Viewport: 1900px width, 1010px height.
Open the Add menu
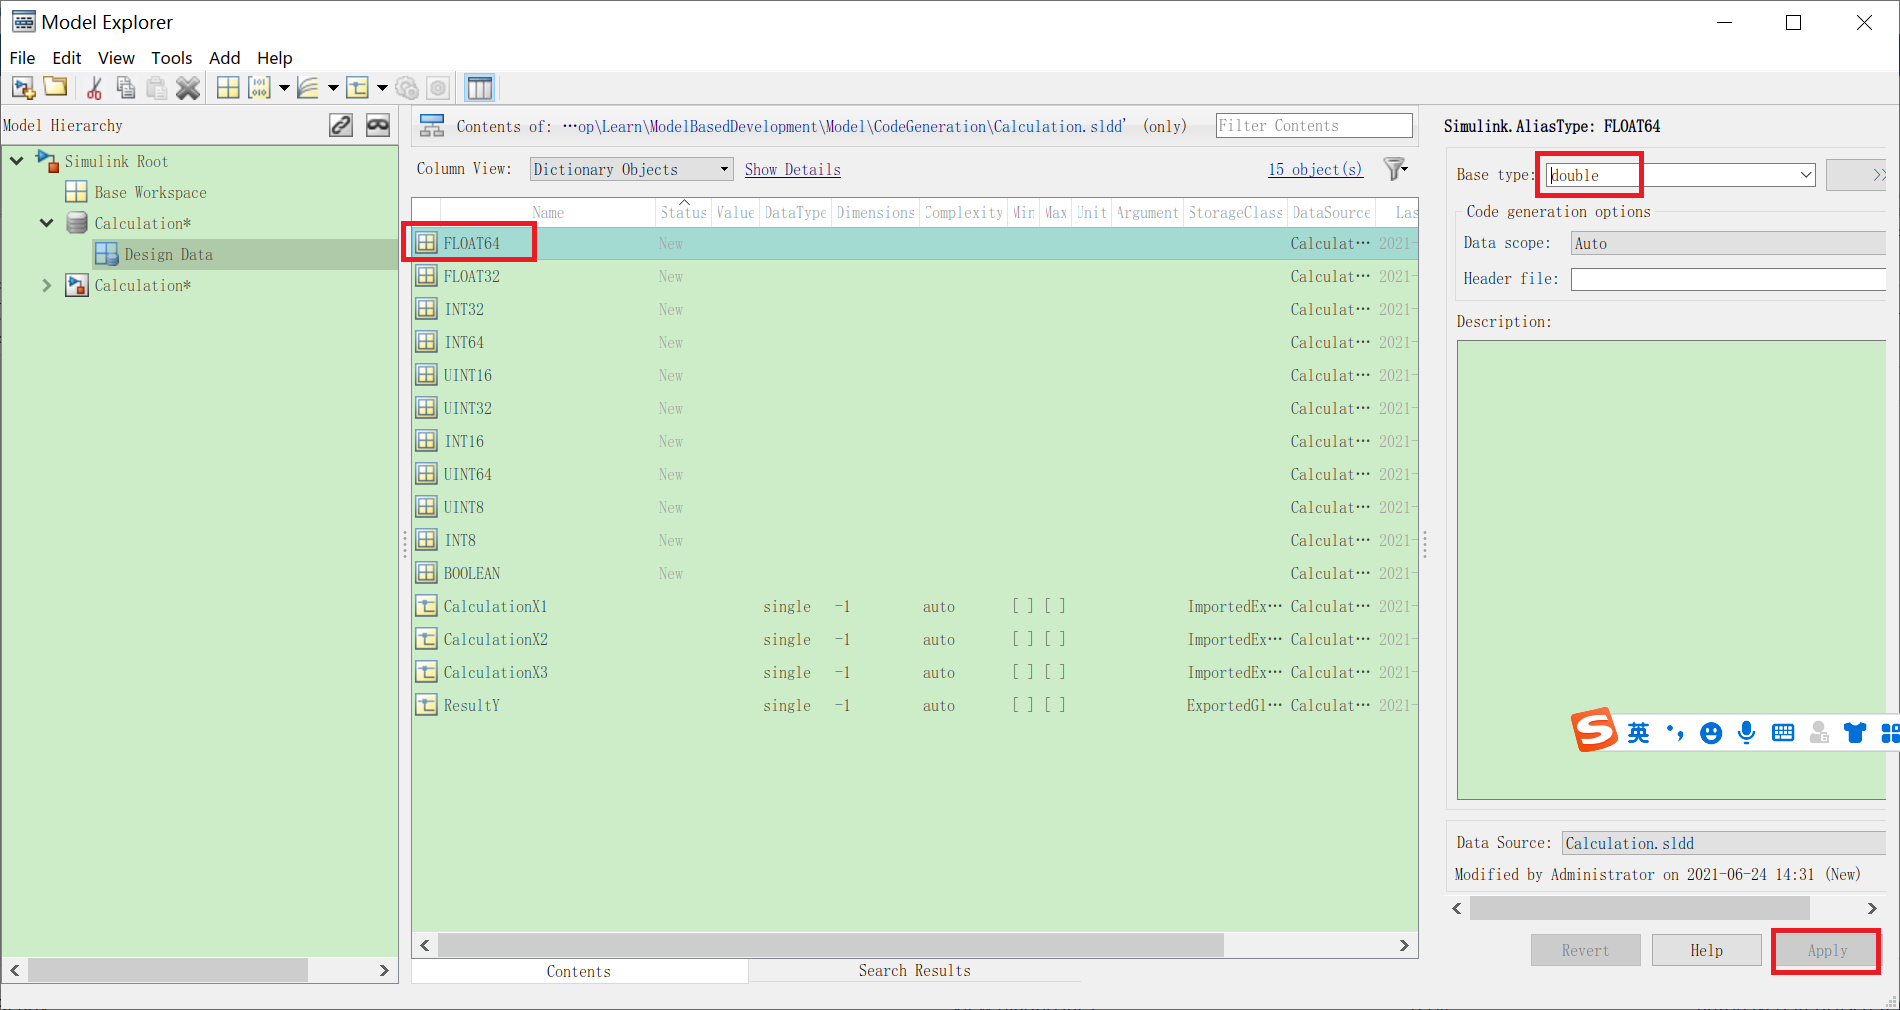(225, 58)
